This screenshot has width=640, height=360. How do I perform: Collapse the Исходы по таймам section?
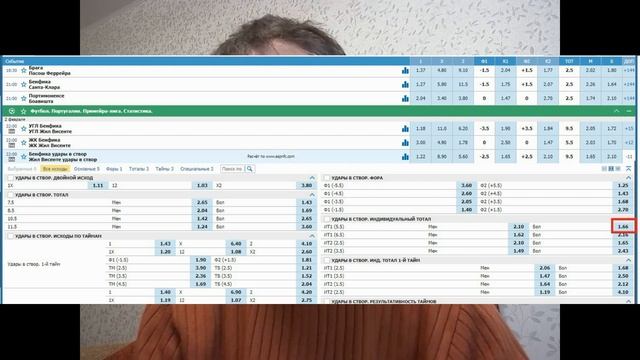point(312,236)
